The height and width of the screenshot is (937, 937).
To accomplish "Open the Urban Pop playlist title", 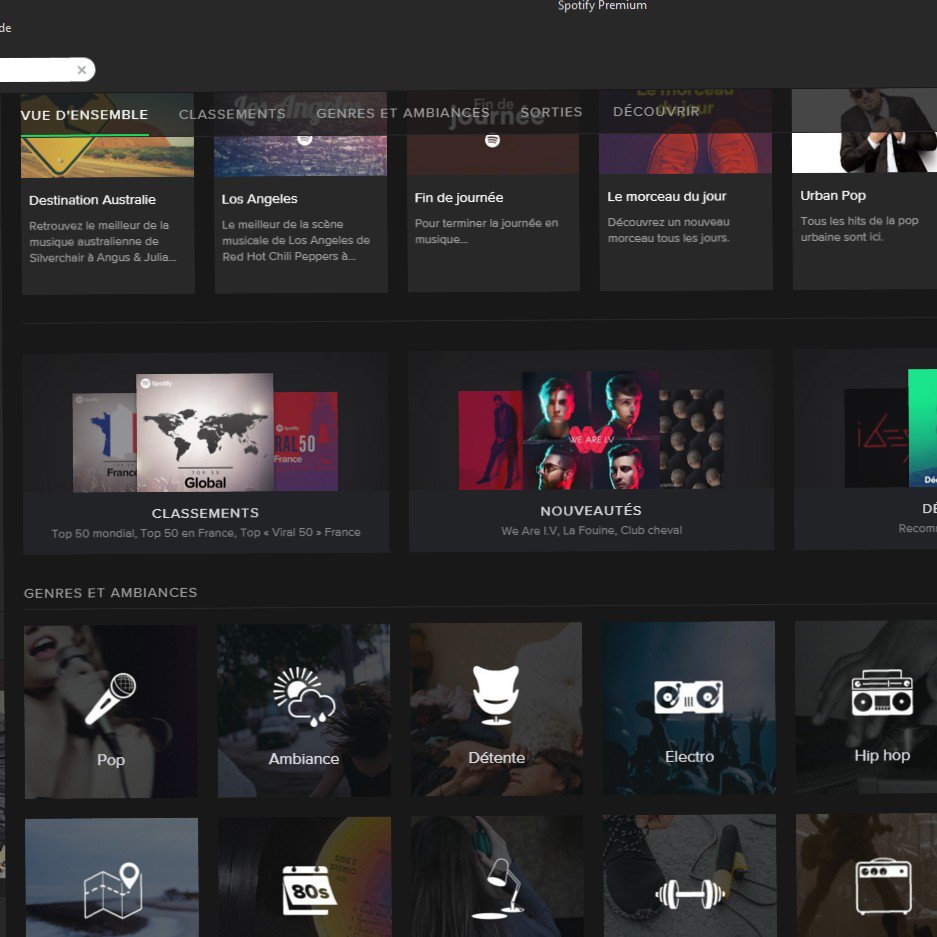I will 833,195.
